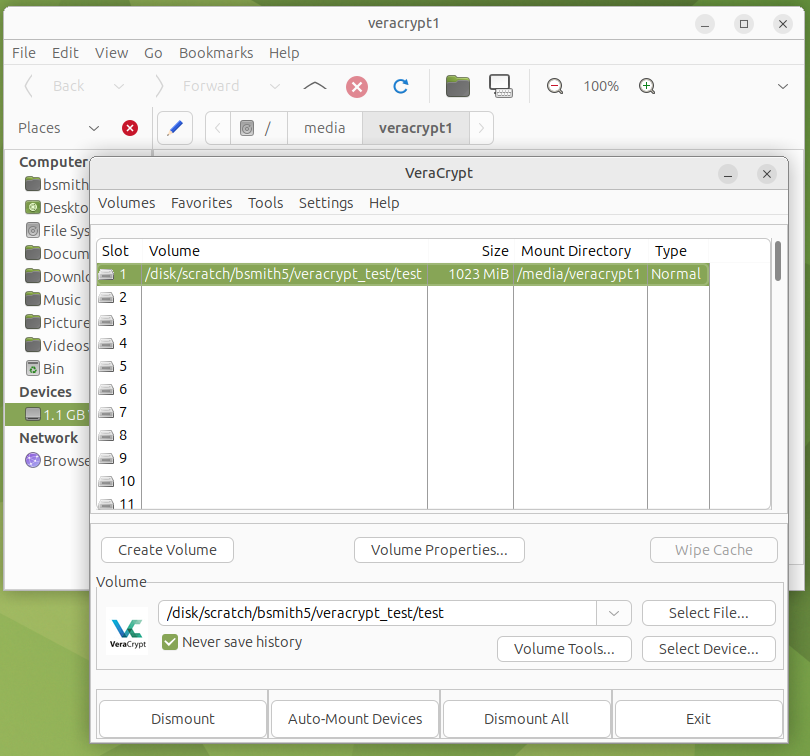Image resolution: width=810 pixels, height=756 pixels.
Task: Select drive icon for slot 1
Action: coord(106,274)
